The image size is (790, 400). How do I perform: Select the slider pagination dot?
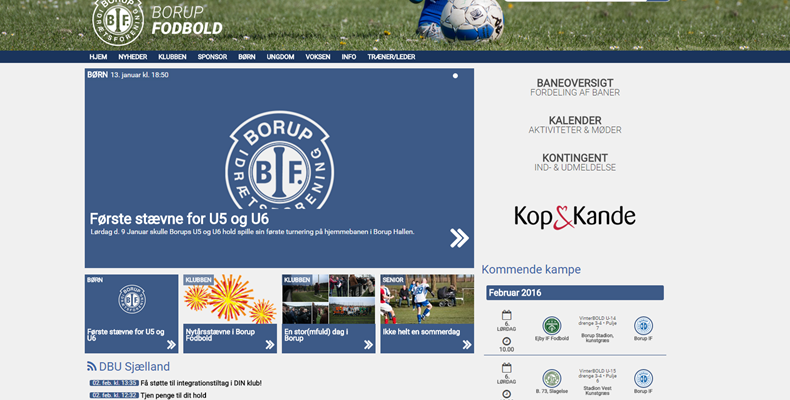(x=455, y=75)
